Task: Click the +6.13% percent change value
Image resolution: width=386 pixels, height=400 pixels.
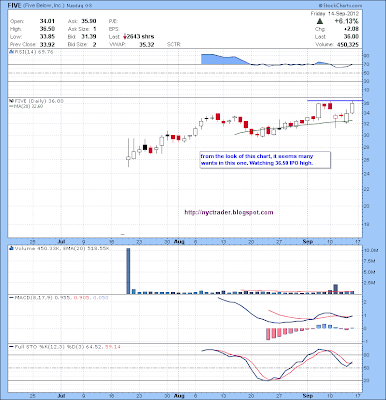Action: pyautogui.click(x=346, y=21)
